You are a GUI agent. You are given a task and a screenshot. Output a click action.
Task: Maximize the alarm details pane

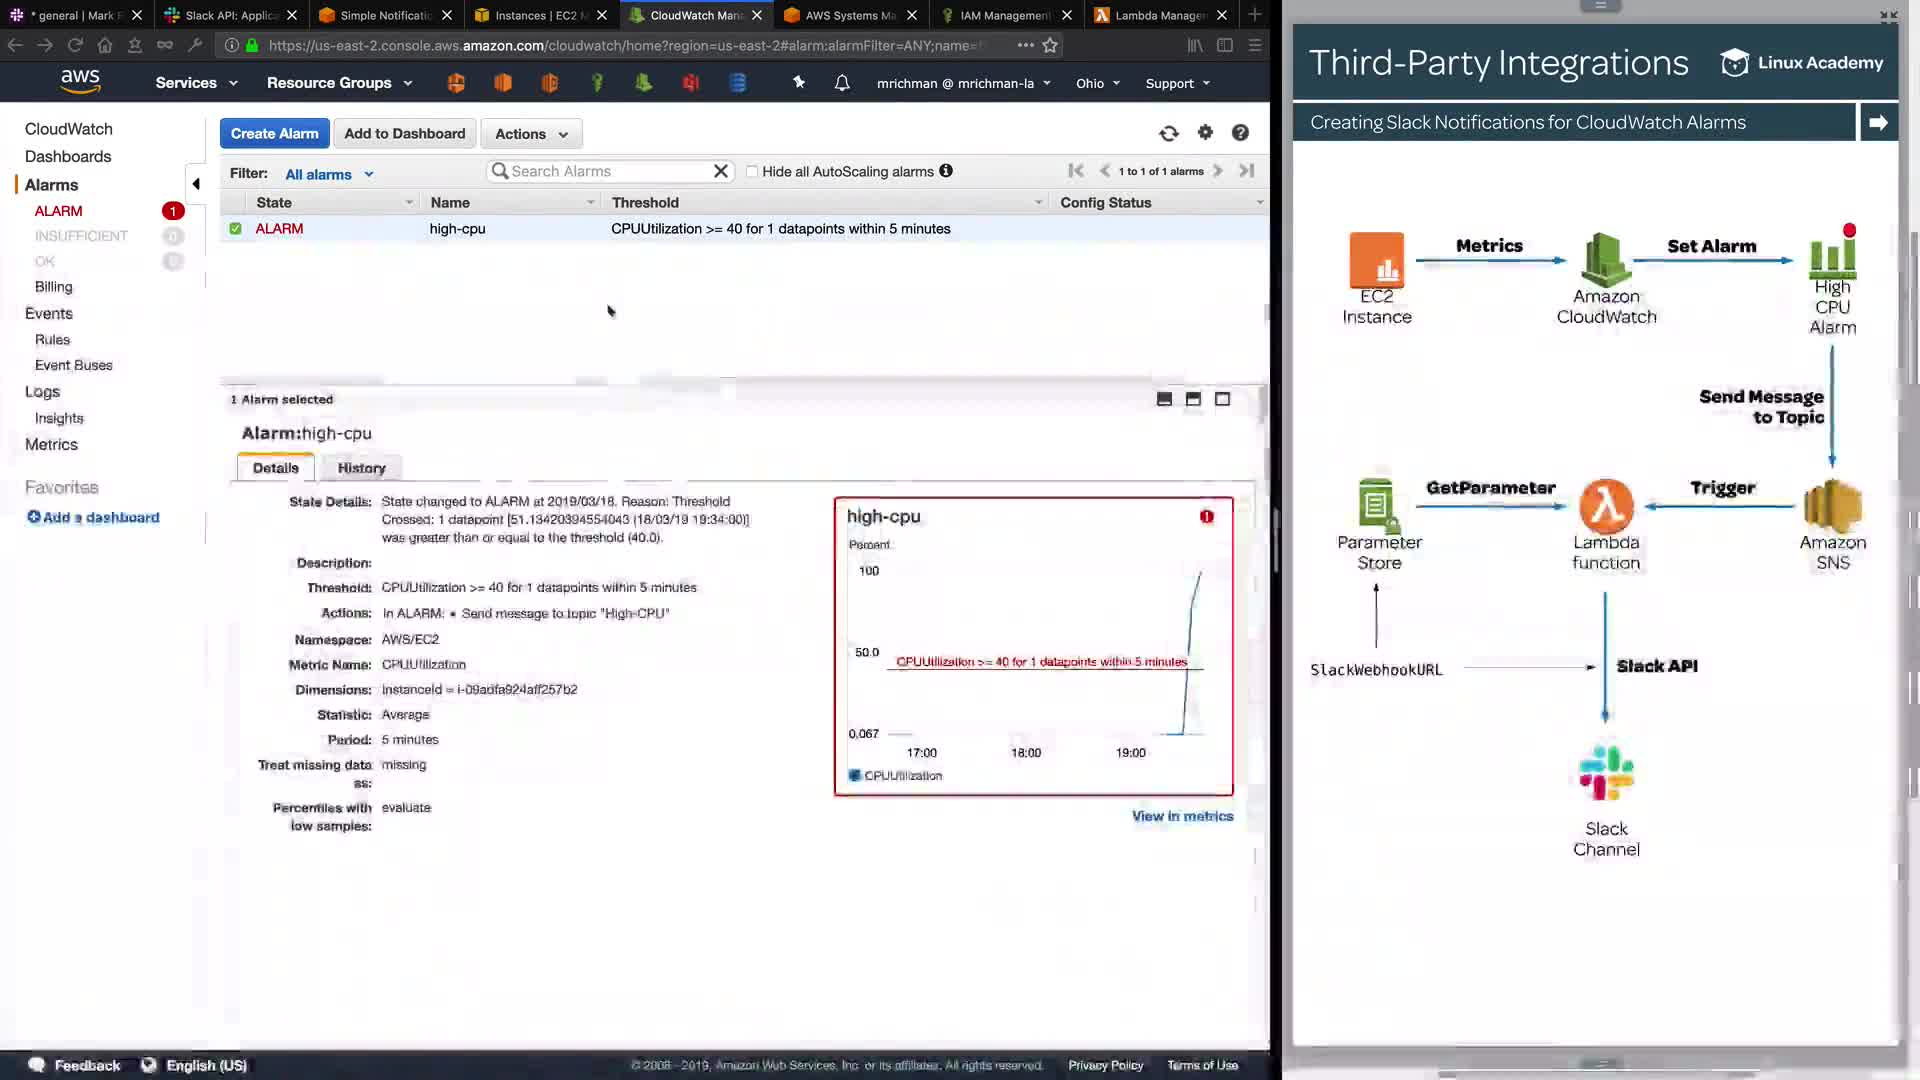pos(1222,399)
